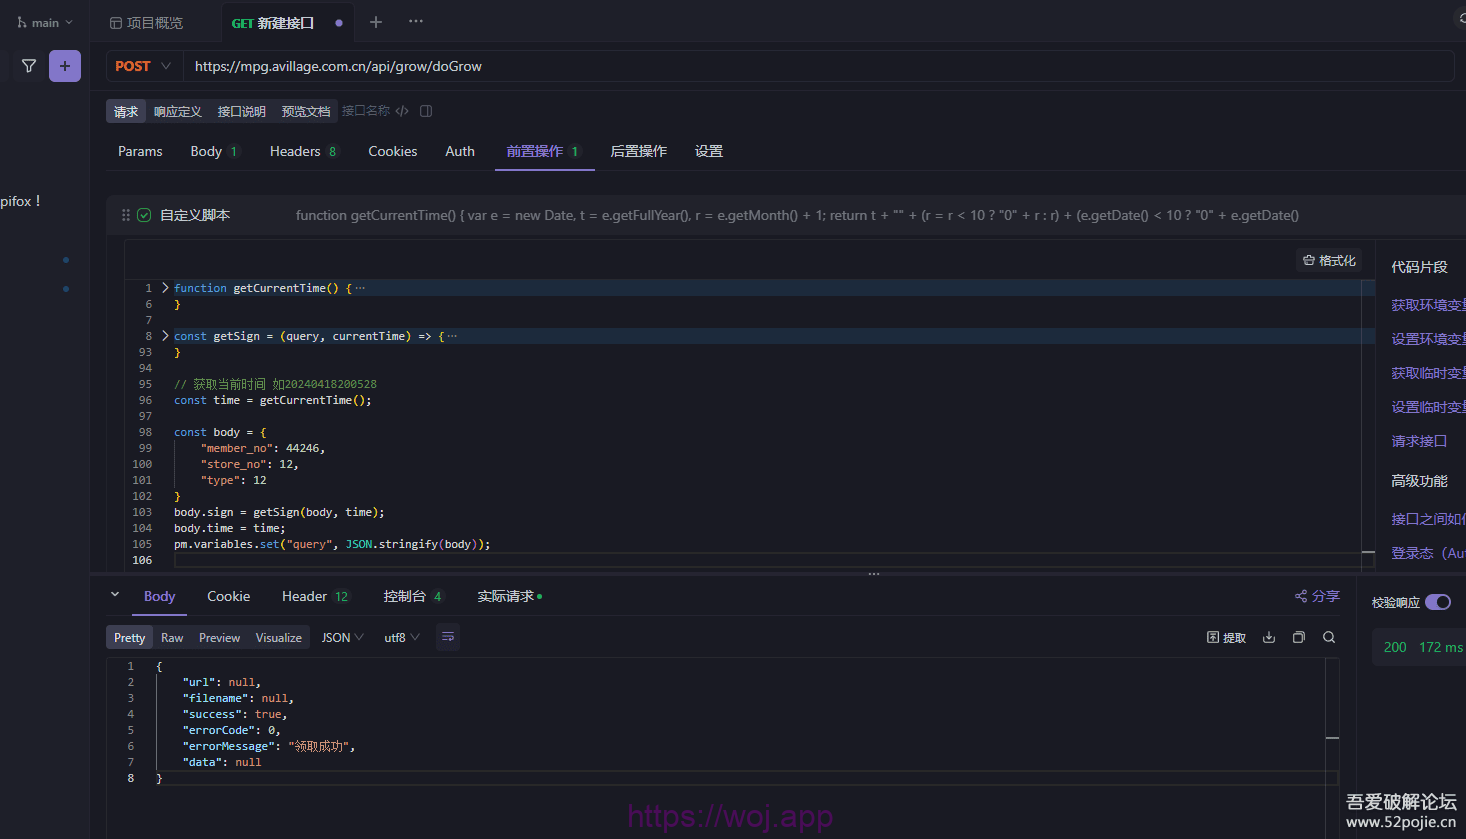The image size is (1466, 839).
Task: Open the 后置操作 tab
Action: click(x=638, y=151)
